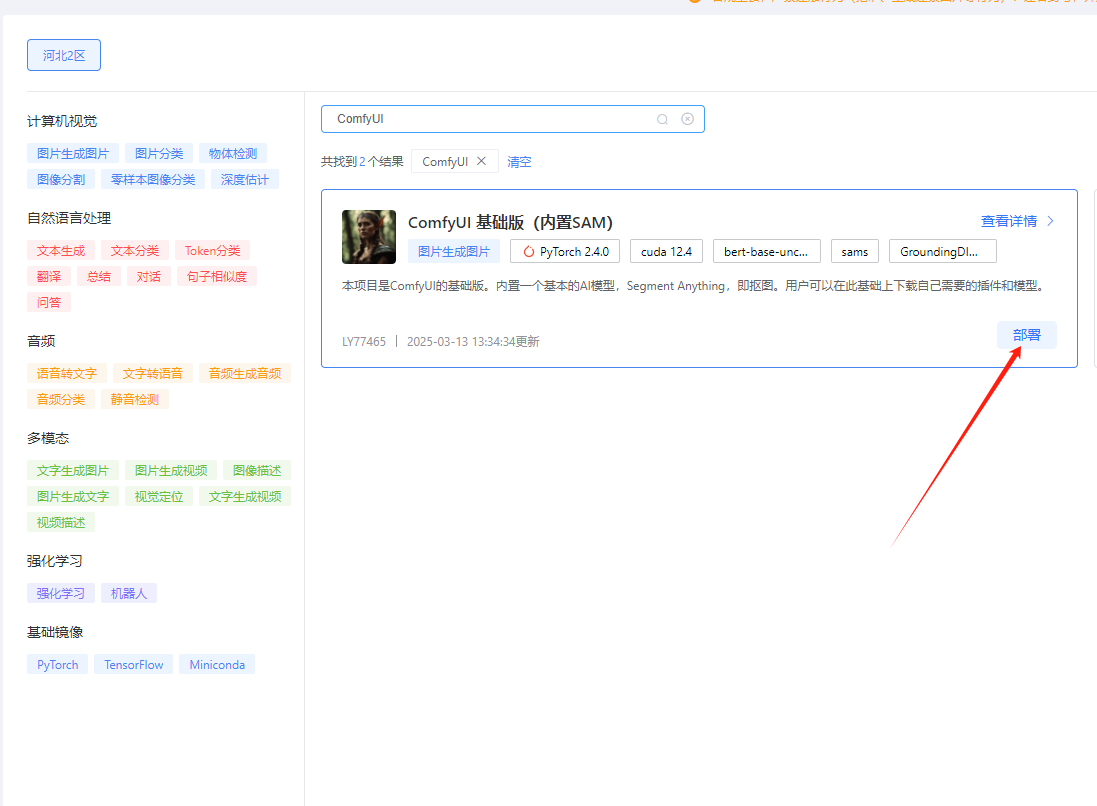1097x806 pixels.
Task: Click the bert-base-unc... tag
Action: [766, 251]
